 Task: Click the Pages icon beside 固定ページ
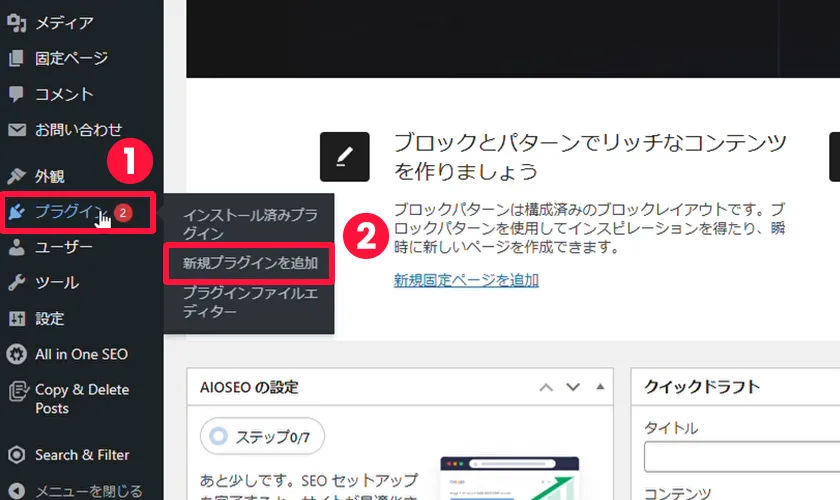16,58
